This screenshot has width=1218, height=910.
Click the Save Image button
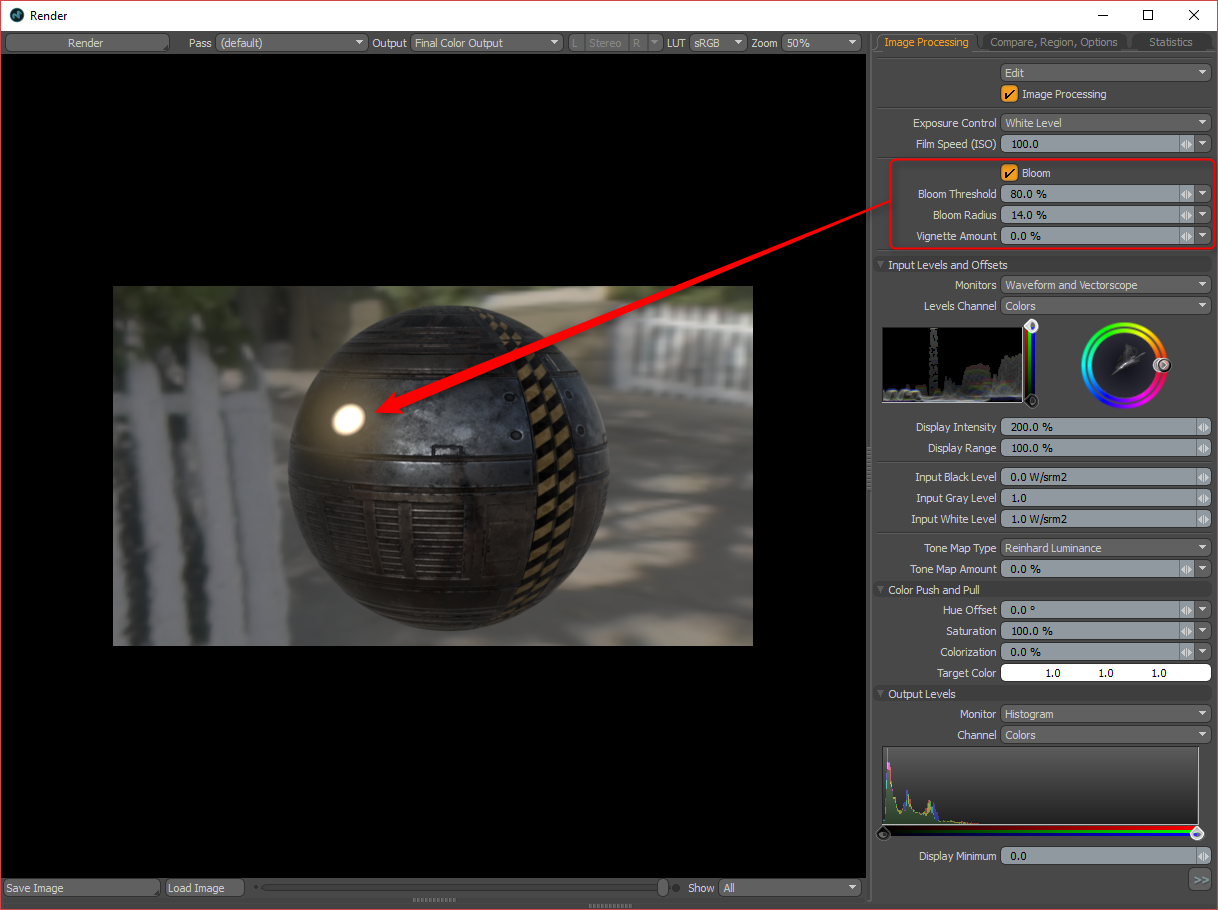point(80,888)
